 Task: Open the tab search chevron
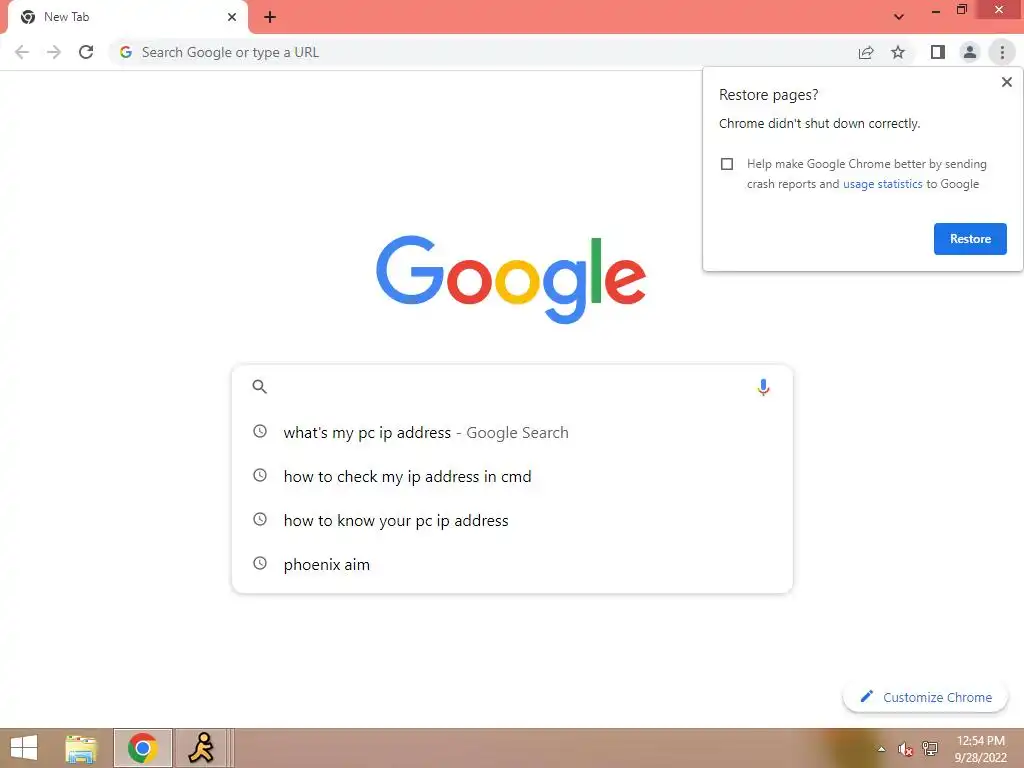pyautogui.click(x=899, y=17)
